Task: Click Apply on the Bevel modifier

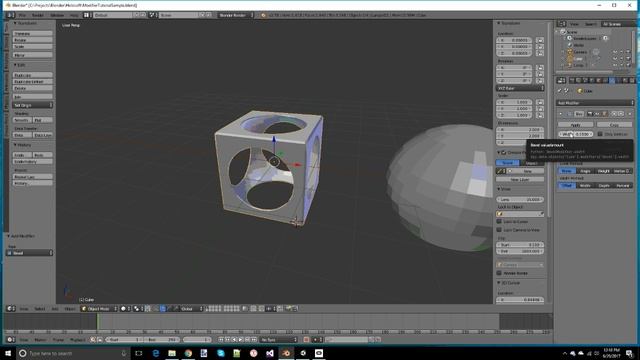Action: click(576, 124)
